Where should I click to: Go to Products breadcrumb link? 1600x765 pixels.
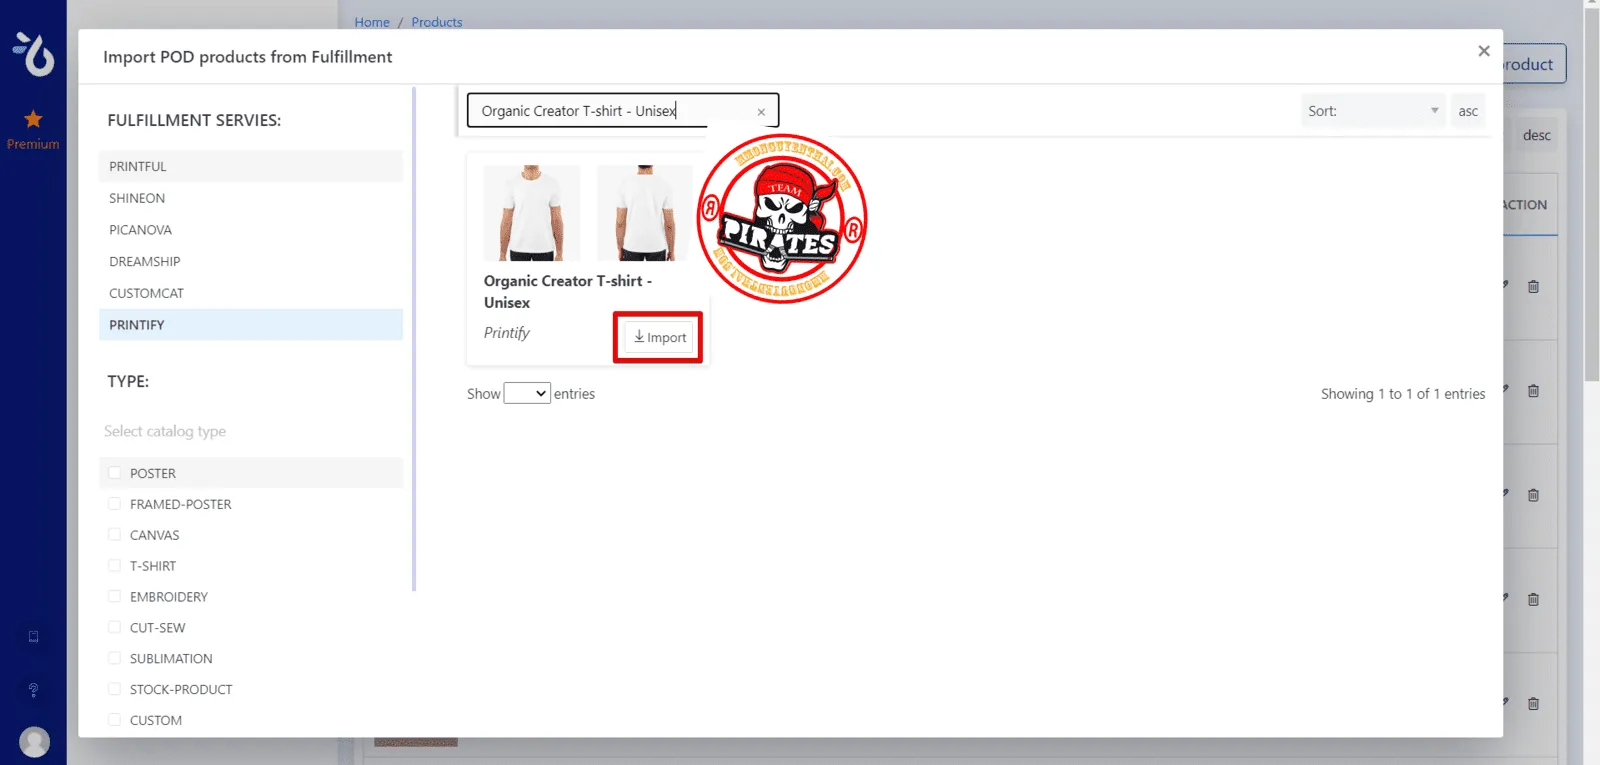437,22
